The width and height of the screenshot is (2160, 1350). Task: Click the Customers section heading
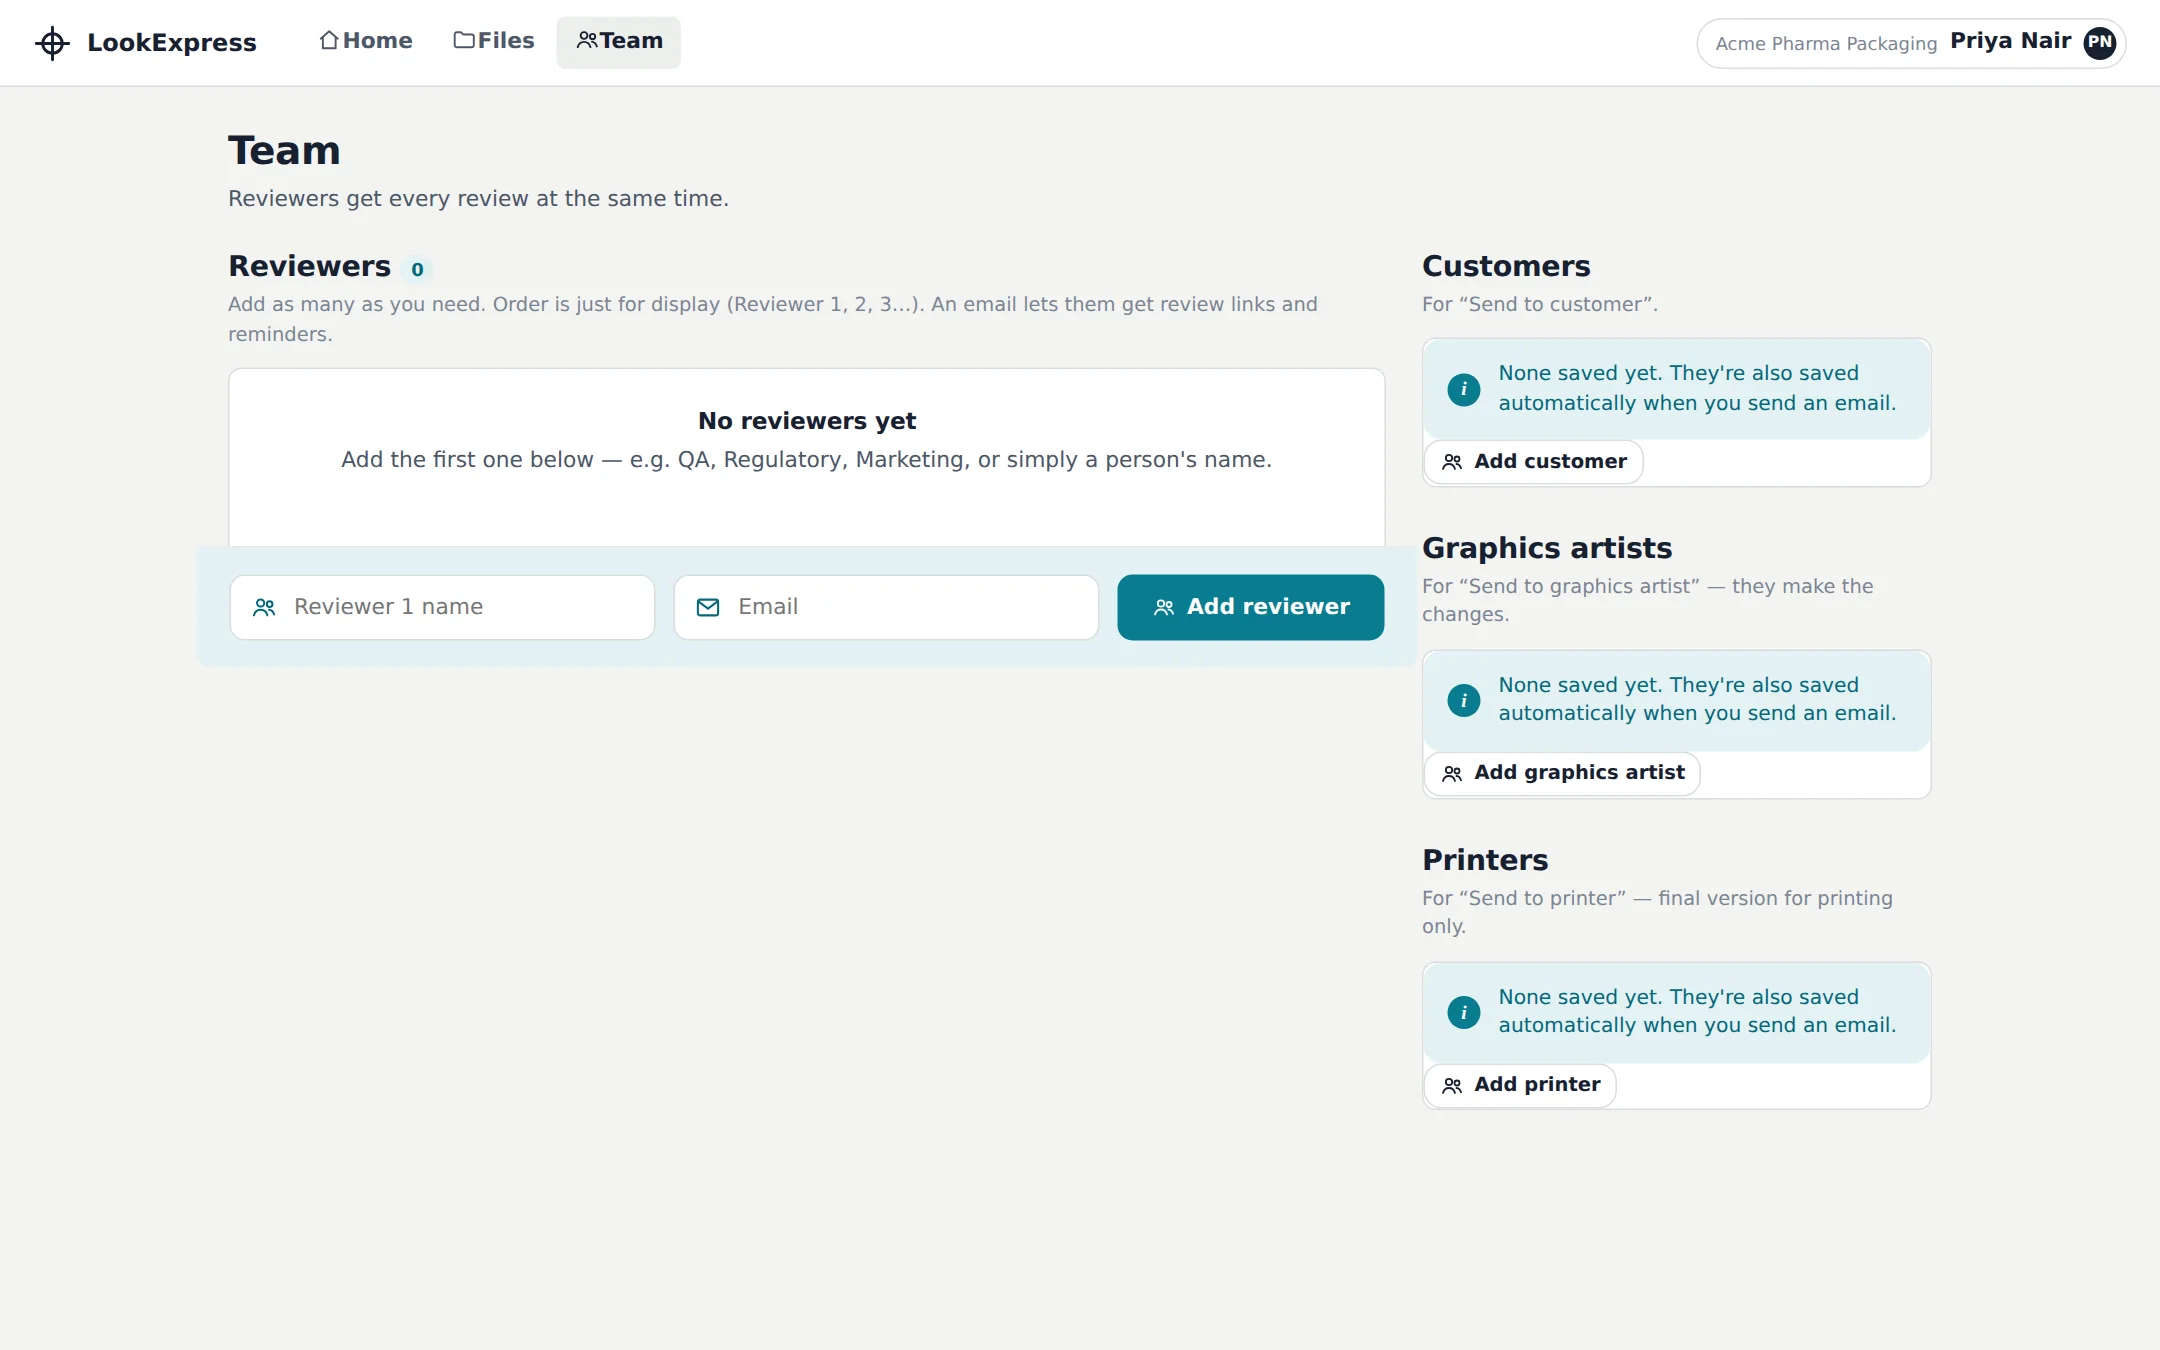pyautogui.click(x=1506, y=266)
